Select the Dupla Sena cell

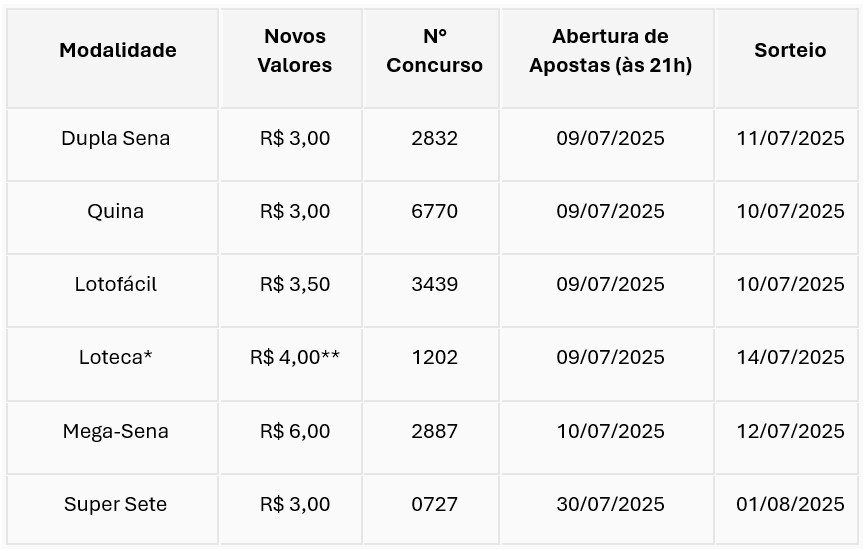coord(116,138)
